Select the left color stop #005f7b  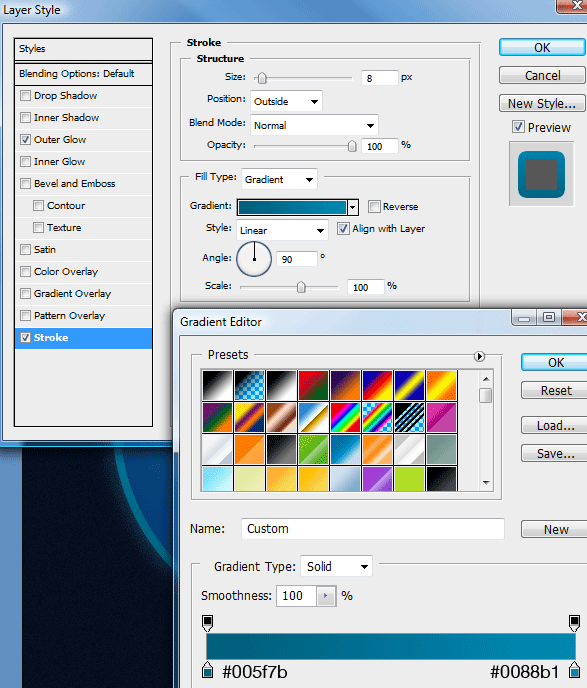pyautogui.click(x=208, y=670)
